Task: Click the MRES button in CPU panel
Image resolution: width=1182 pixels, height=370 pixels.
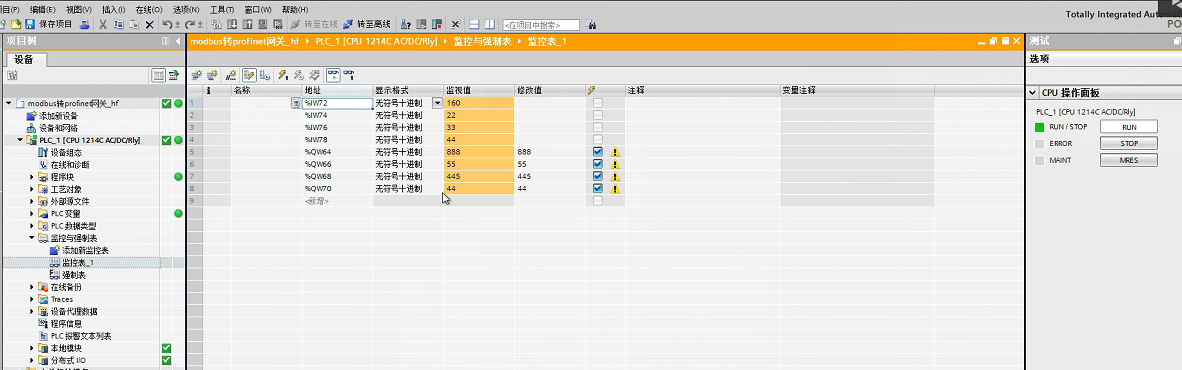Action: click(1128, 160)
